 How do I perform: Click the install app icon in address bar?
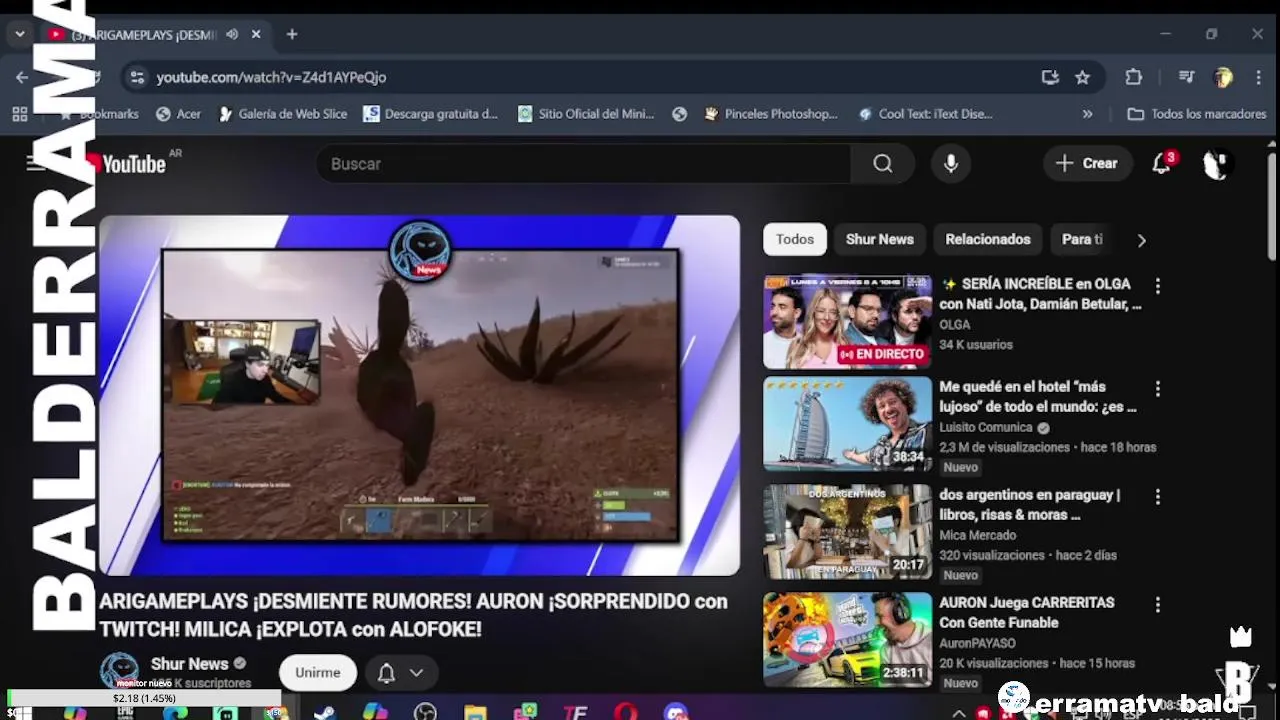click(x=1050, y=77)
